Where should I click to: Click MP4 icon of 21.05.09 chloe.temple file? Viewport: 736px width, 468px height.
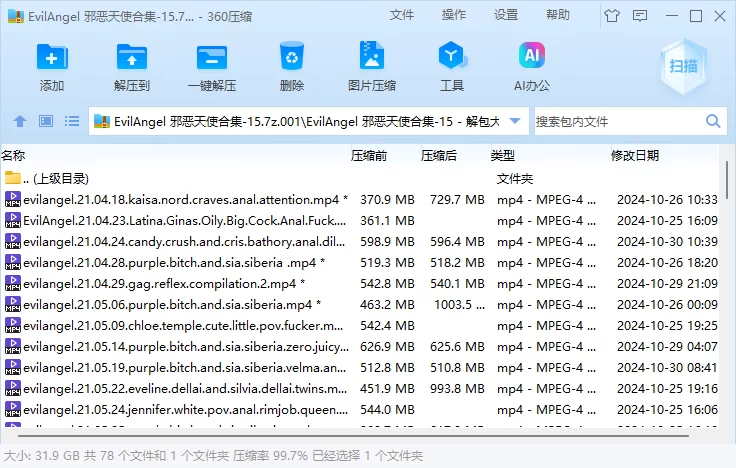pyautogui.click(x=13, y=325)
